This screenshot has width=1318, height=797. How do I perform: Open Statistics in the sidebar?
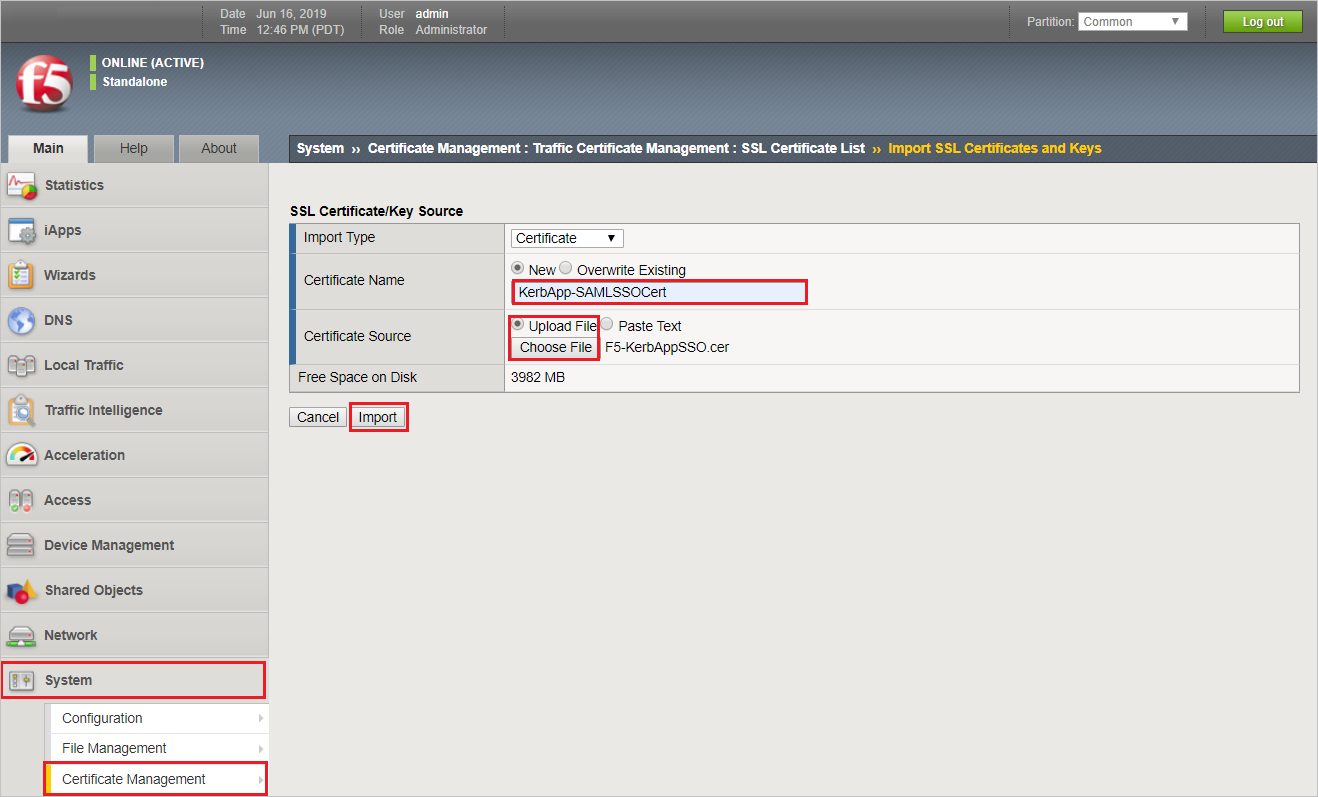(134, 185)
